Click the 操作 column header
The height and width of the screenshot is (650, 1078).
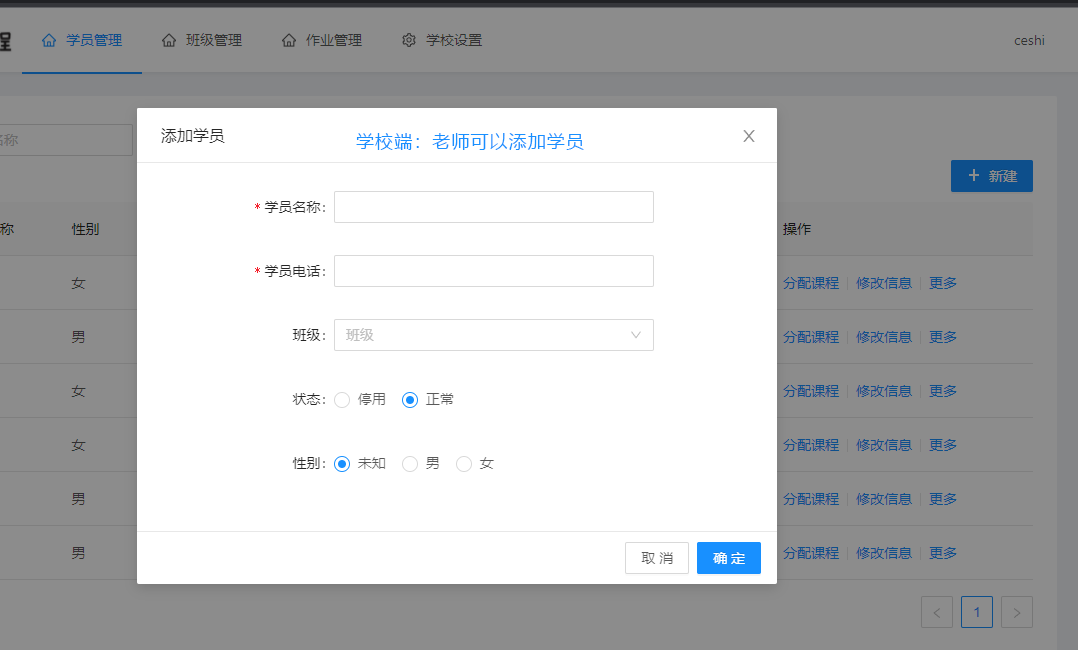pyautogui.click(x=797, y=229)
